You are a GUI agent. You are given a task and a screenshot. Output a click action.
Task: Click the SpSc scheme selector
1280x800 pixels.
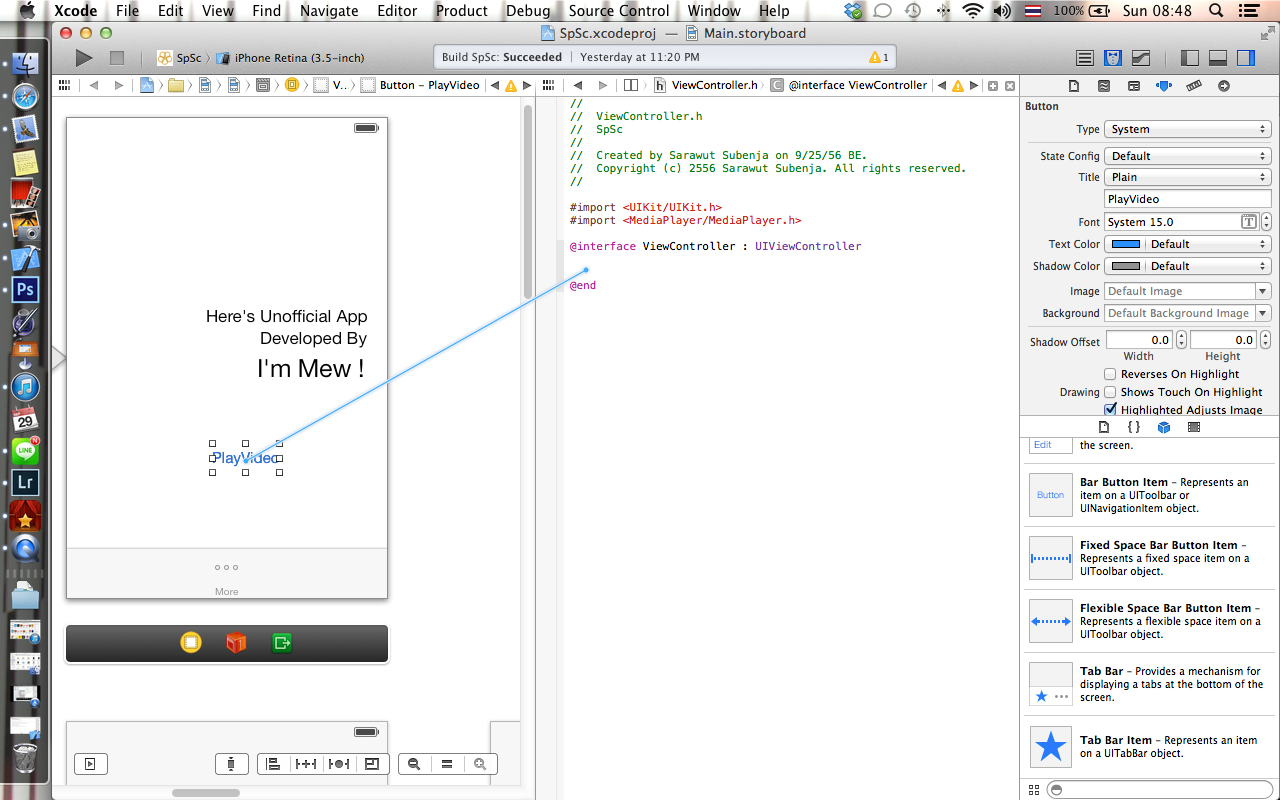click(x=180, y=58)
